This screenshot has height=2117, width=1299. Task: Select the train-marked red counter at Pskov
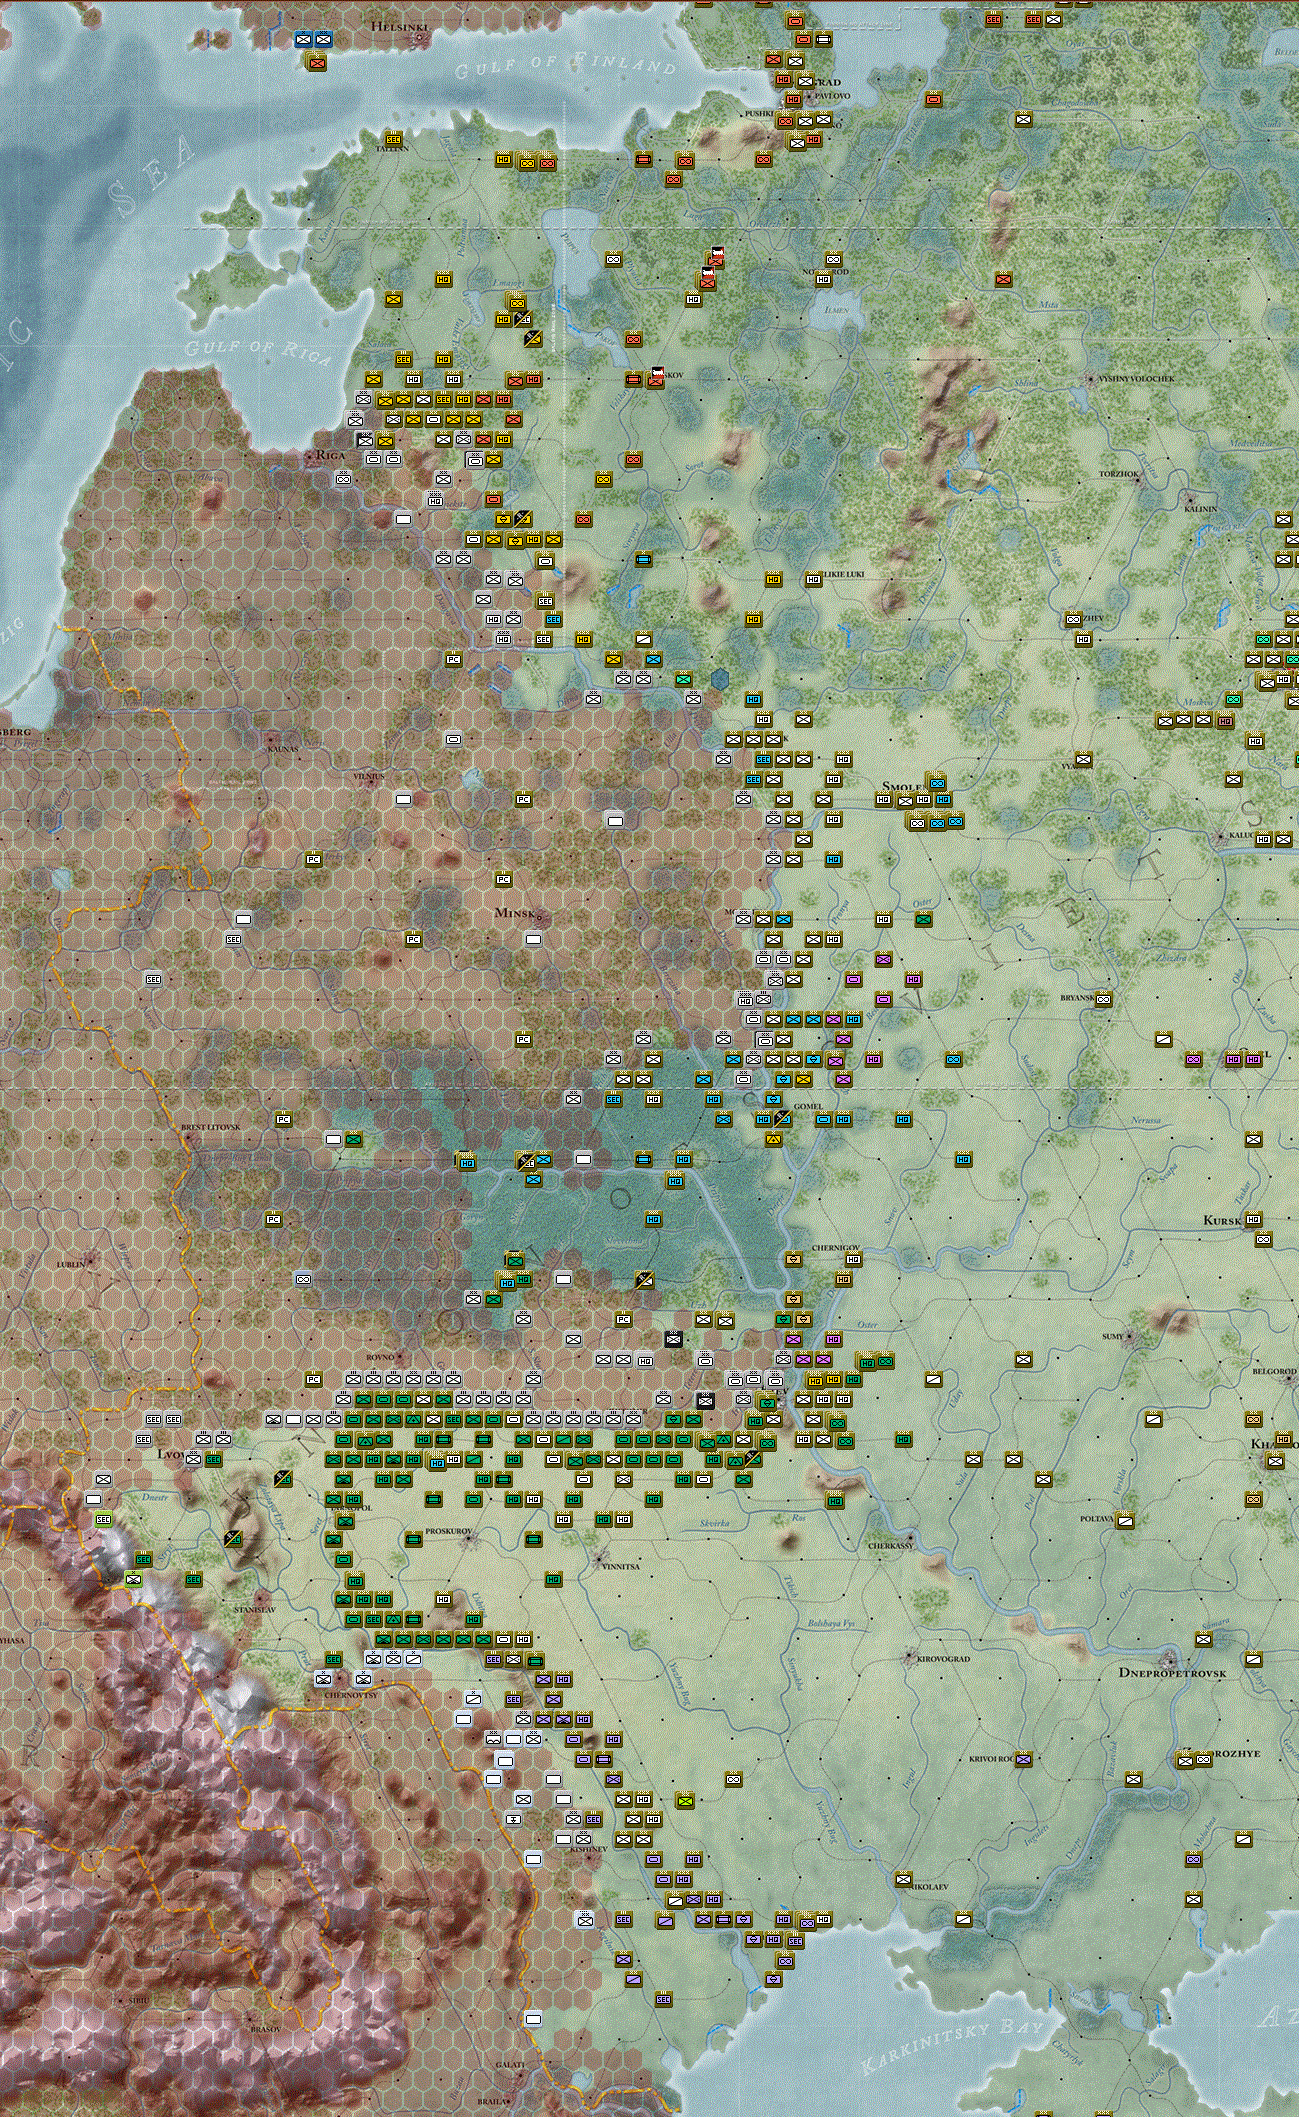coord(656,378)
